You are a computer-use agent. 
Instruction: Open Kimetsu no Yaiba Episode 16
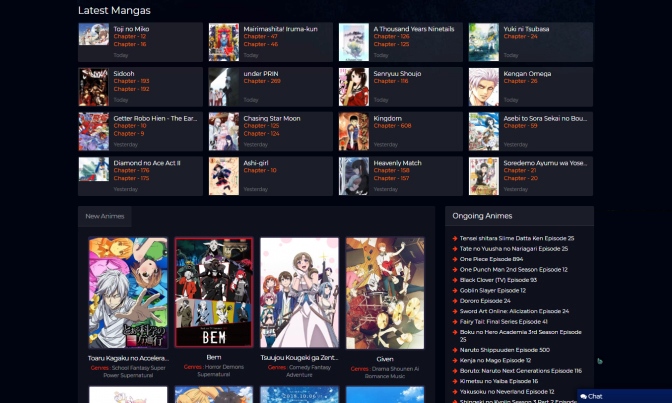pyautogui.click(x=499, y=381)
